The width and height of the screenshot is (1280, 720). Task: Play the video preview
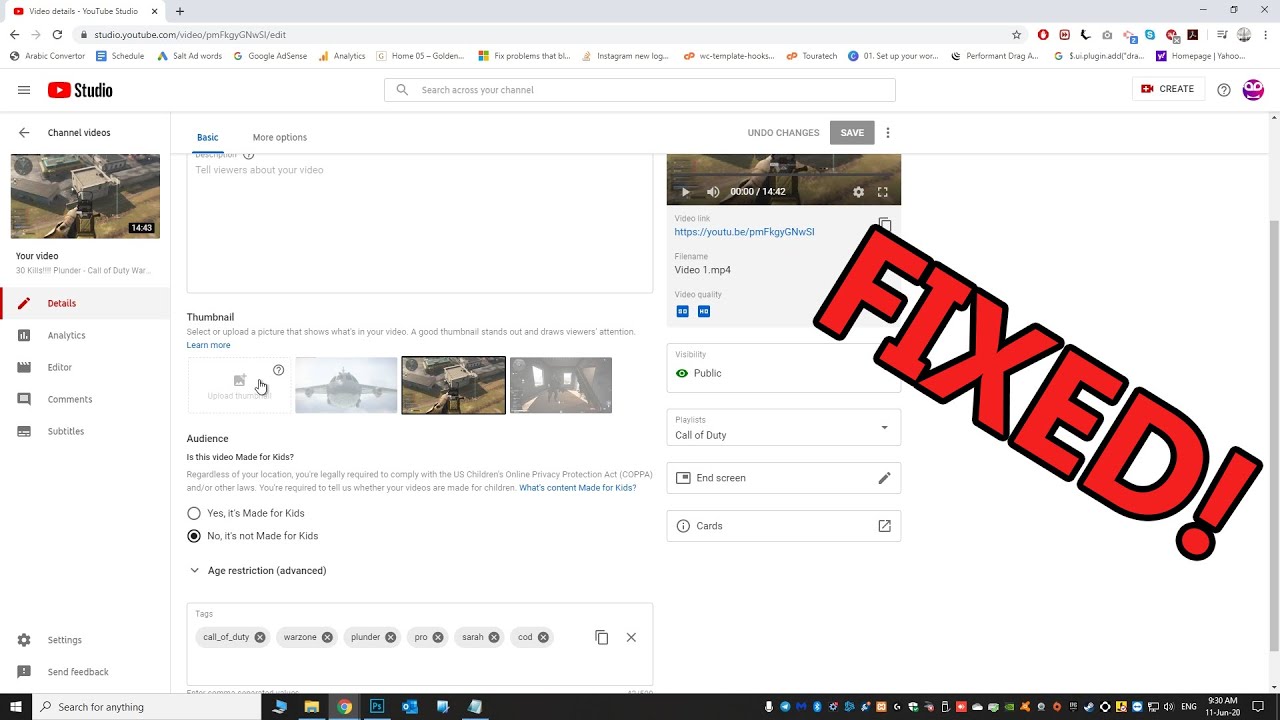pyautogui.click(x=685, y=192)
